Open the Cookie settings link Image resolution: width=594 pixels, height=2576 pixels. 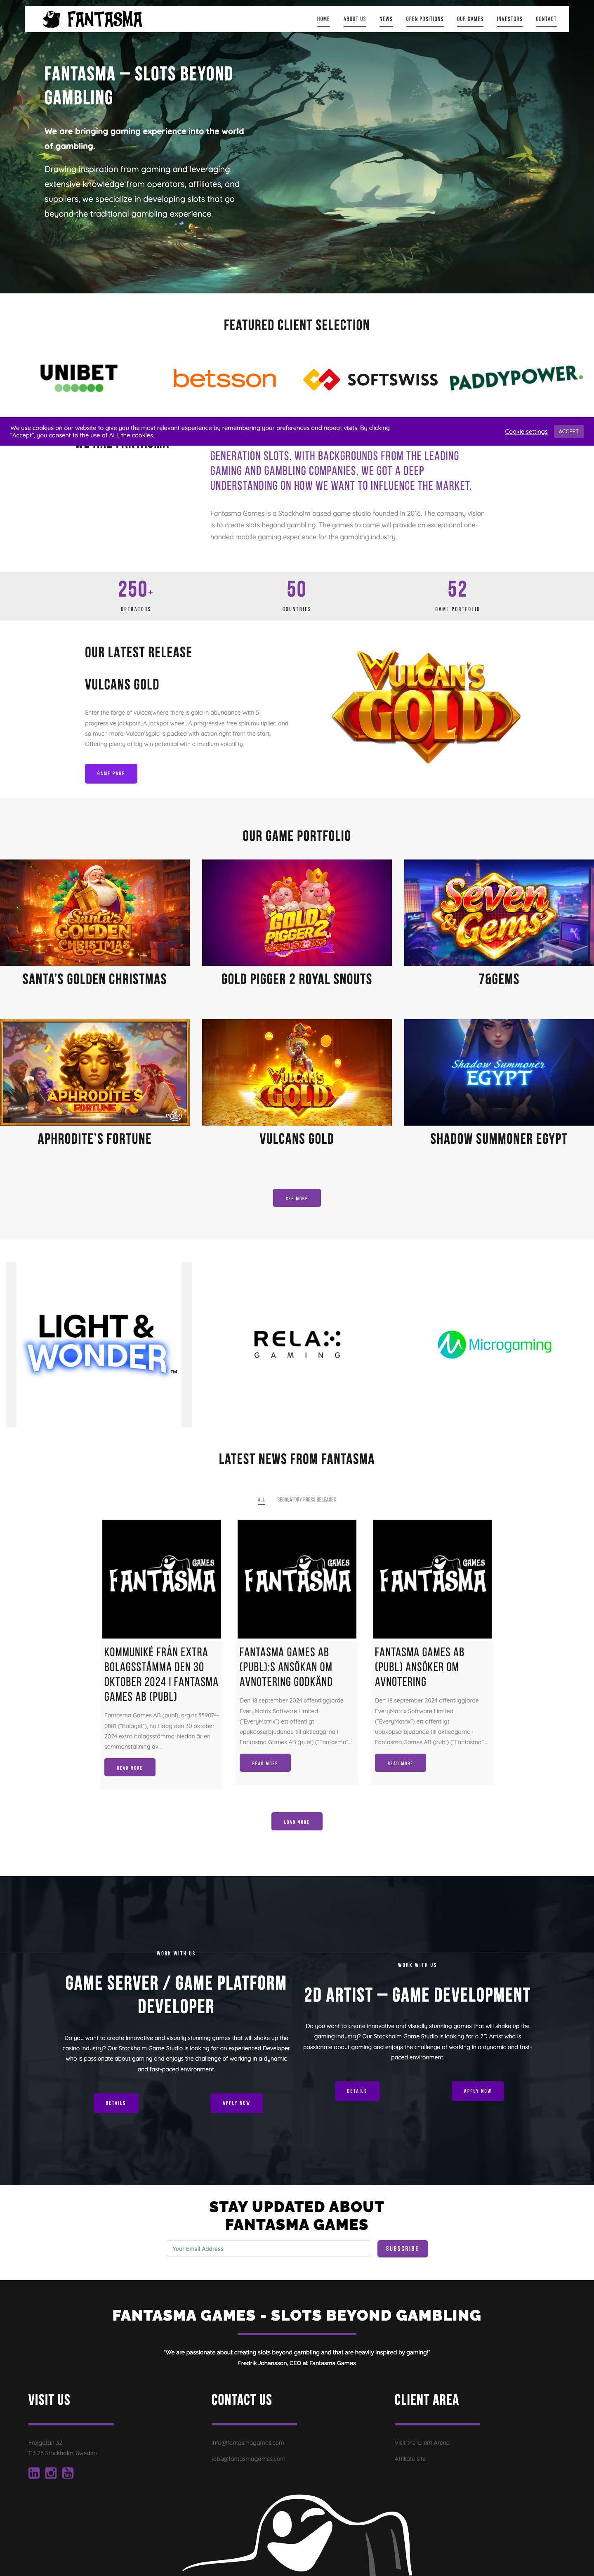[526, 432]
